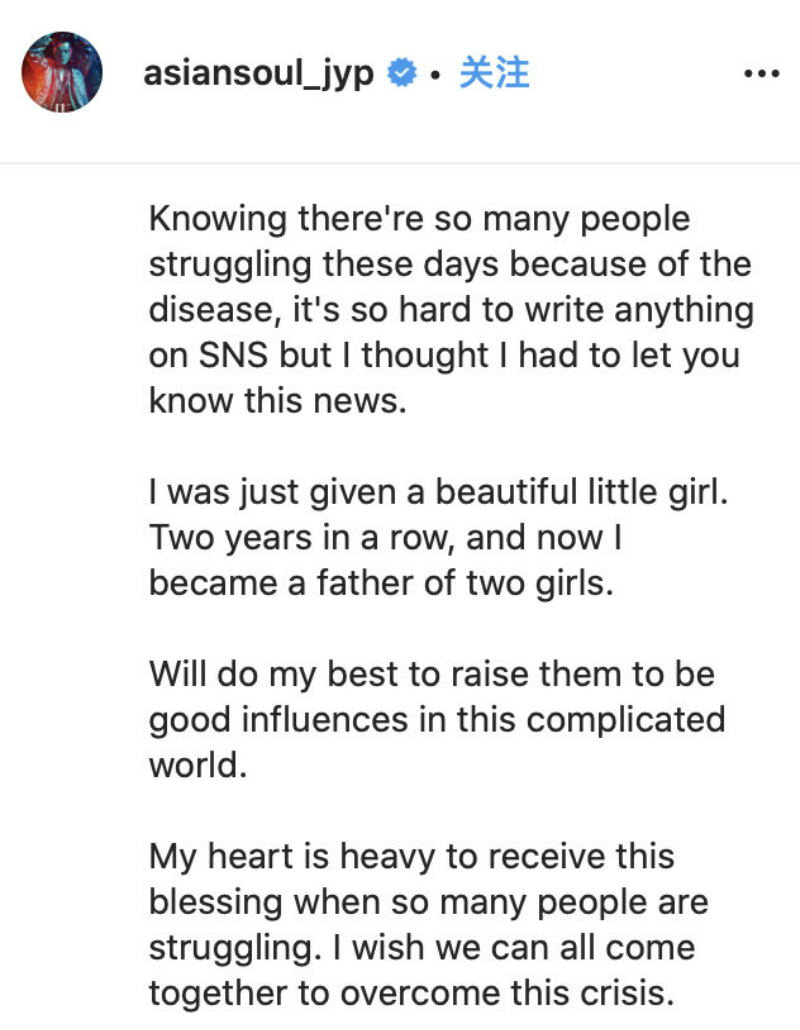
Task: Click the line "Will do my best to raise"
Action: (x=432, y=674)
